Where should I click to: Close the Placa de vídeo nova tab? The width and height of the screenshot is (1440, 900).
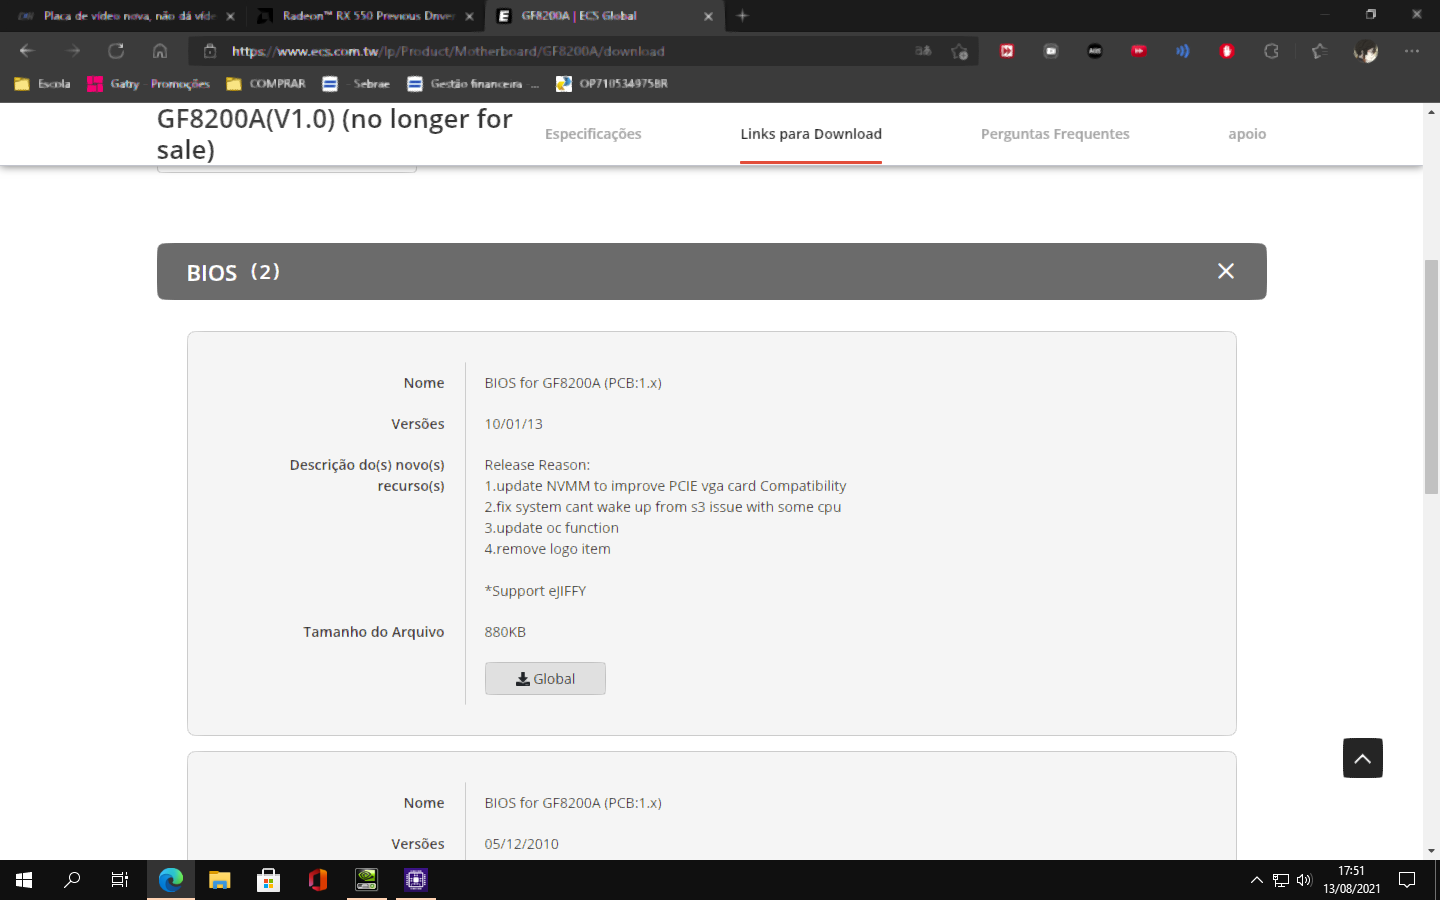pos(230,16)
